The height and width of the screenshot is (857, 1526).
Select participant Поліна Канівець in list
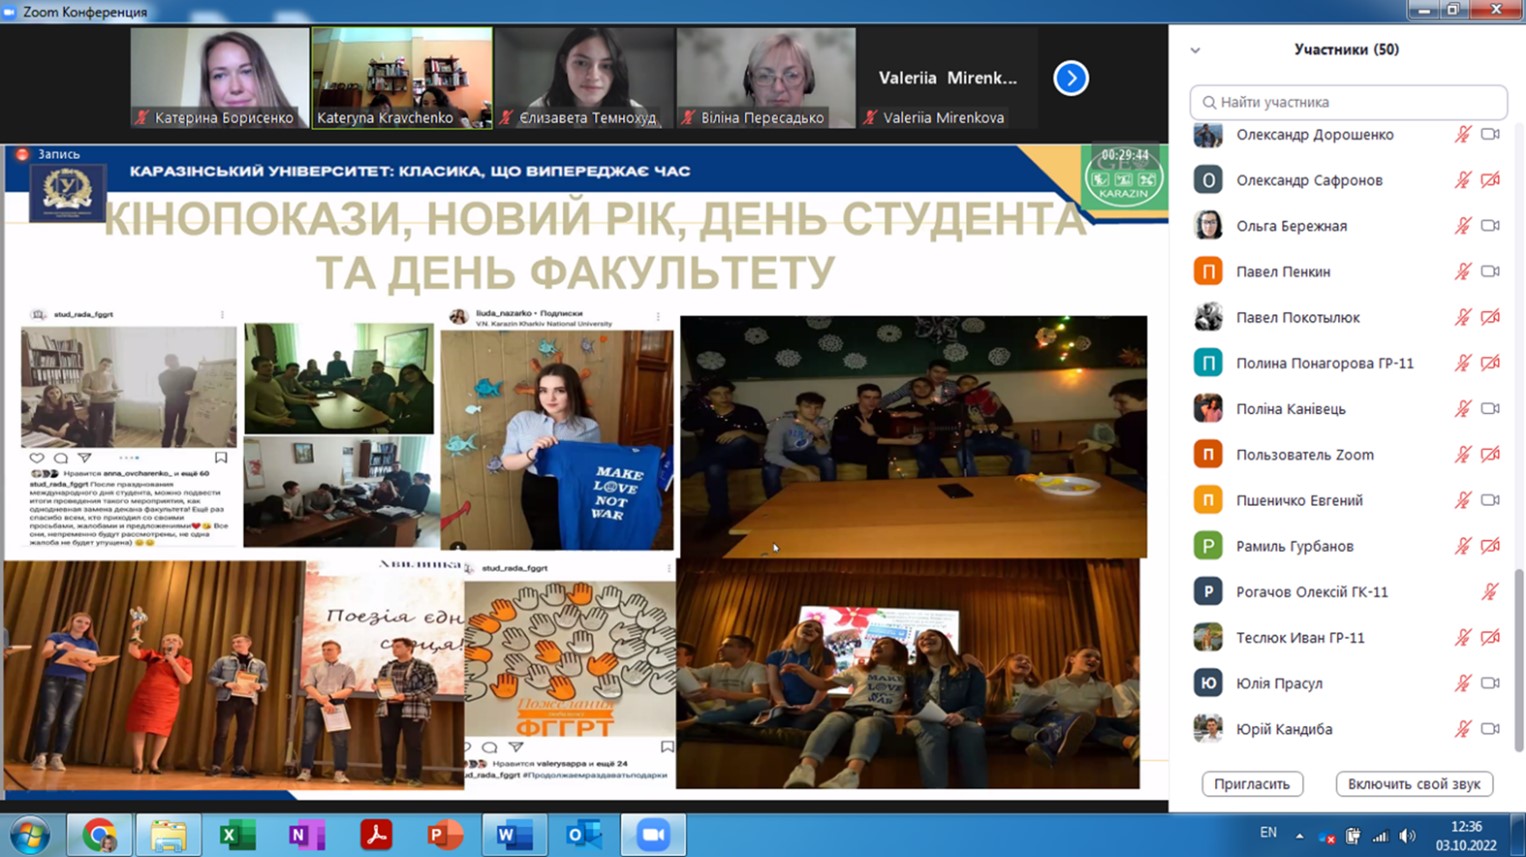[x=1290, y=409]
